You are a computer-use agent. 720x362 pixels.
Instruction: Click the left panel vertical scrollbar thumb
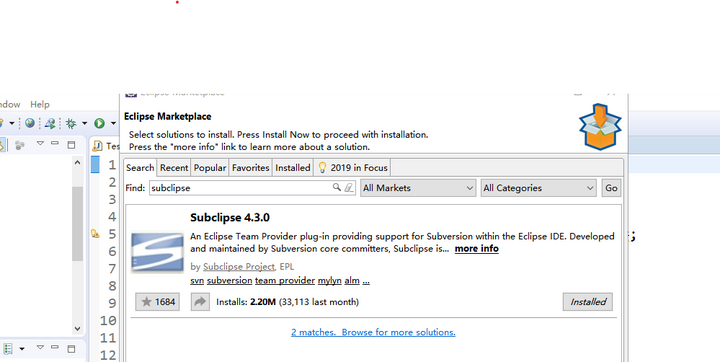[77, 224]
